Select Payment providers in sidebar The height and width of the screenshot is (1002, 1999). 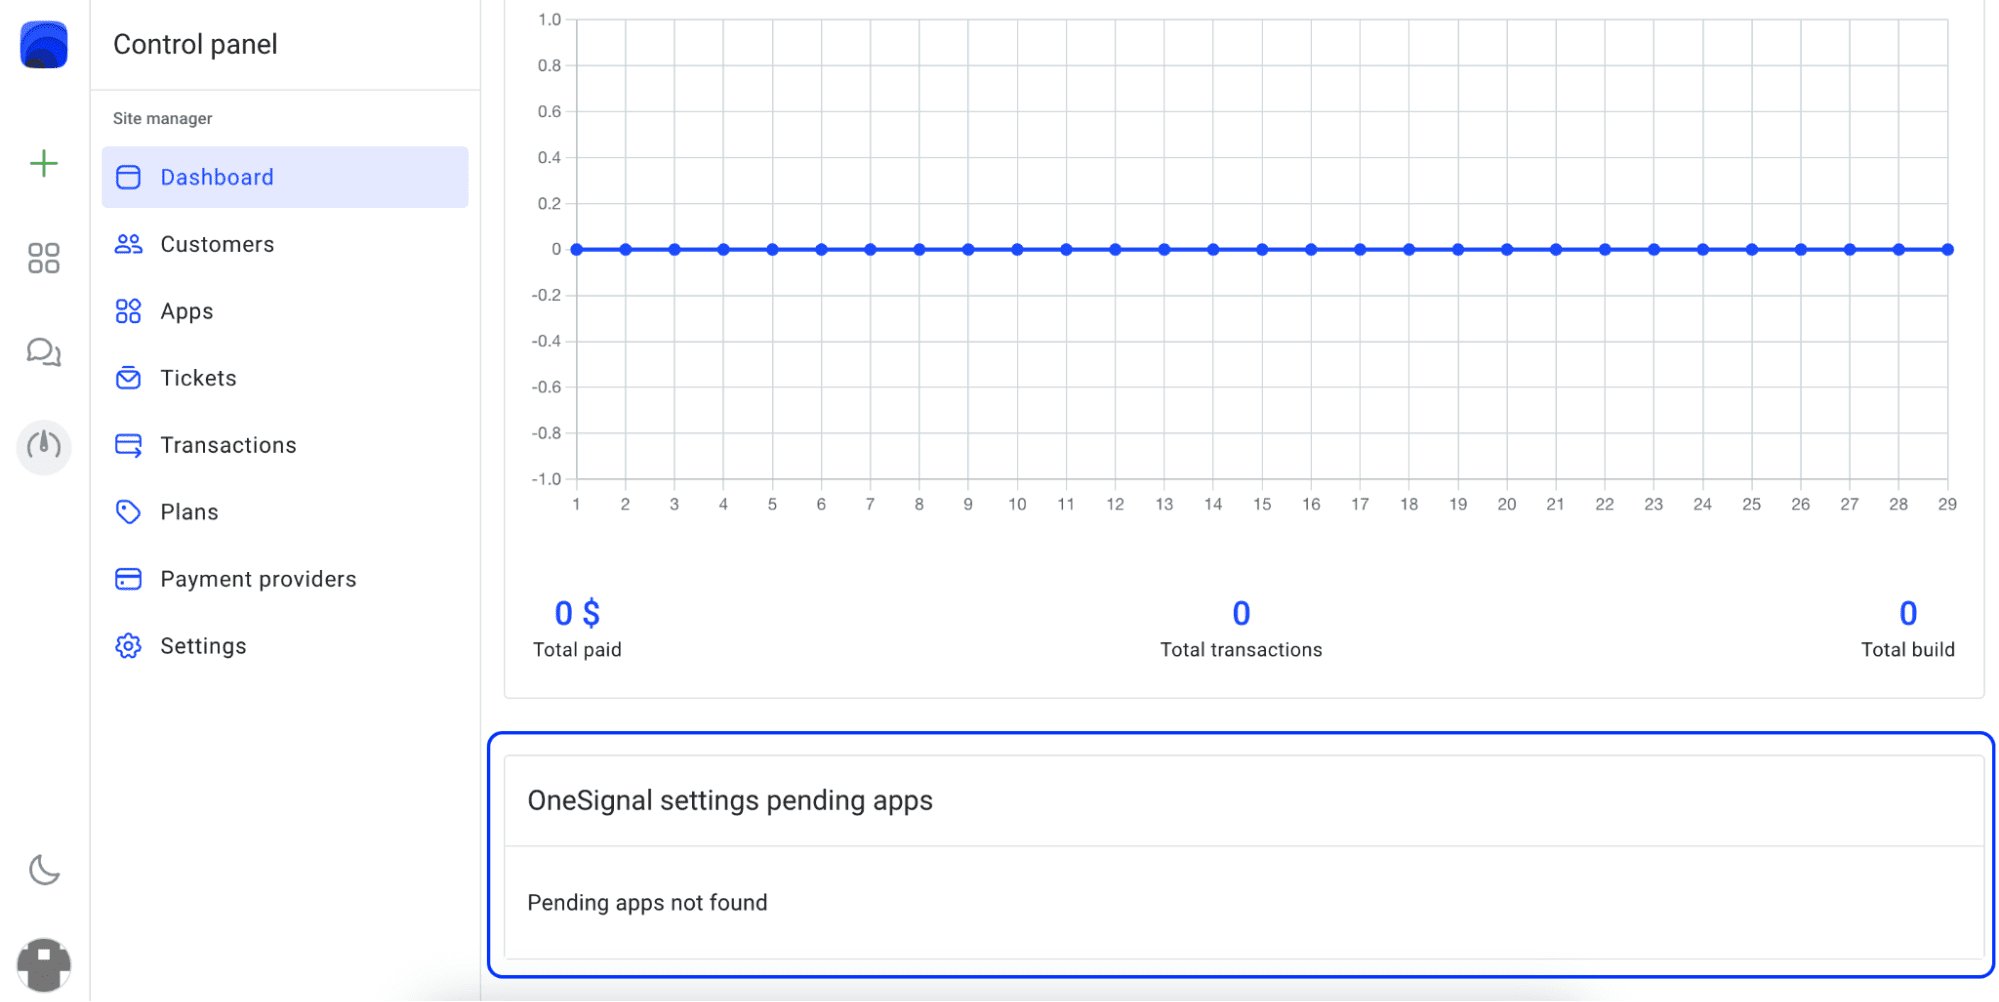(x=258, y=579)
